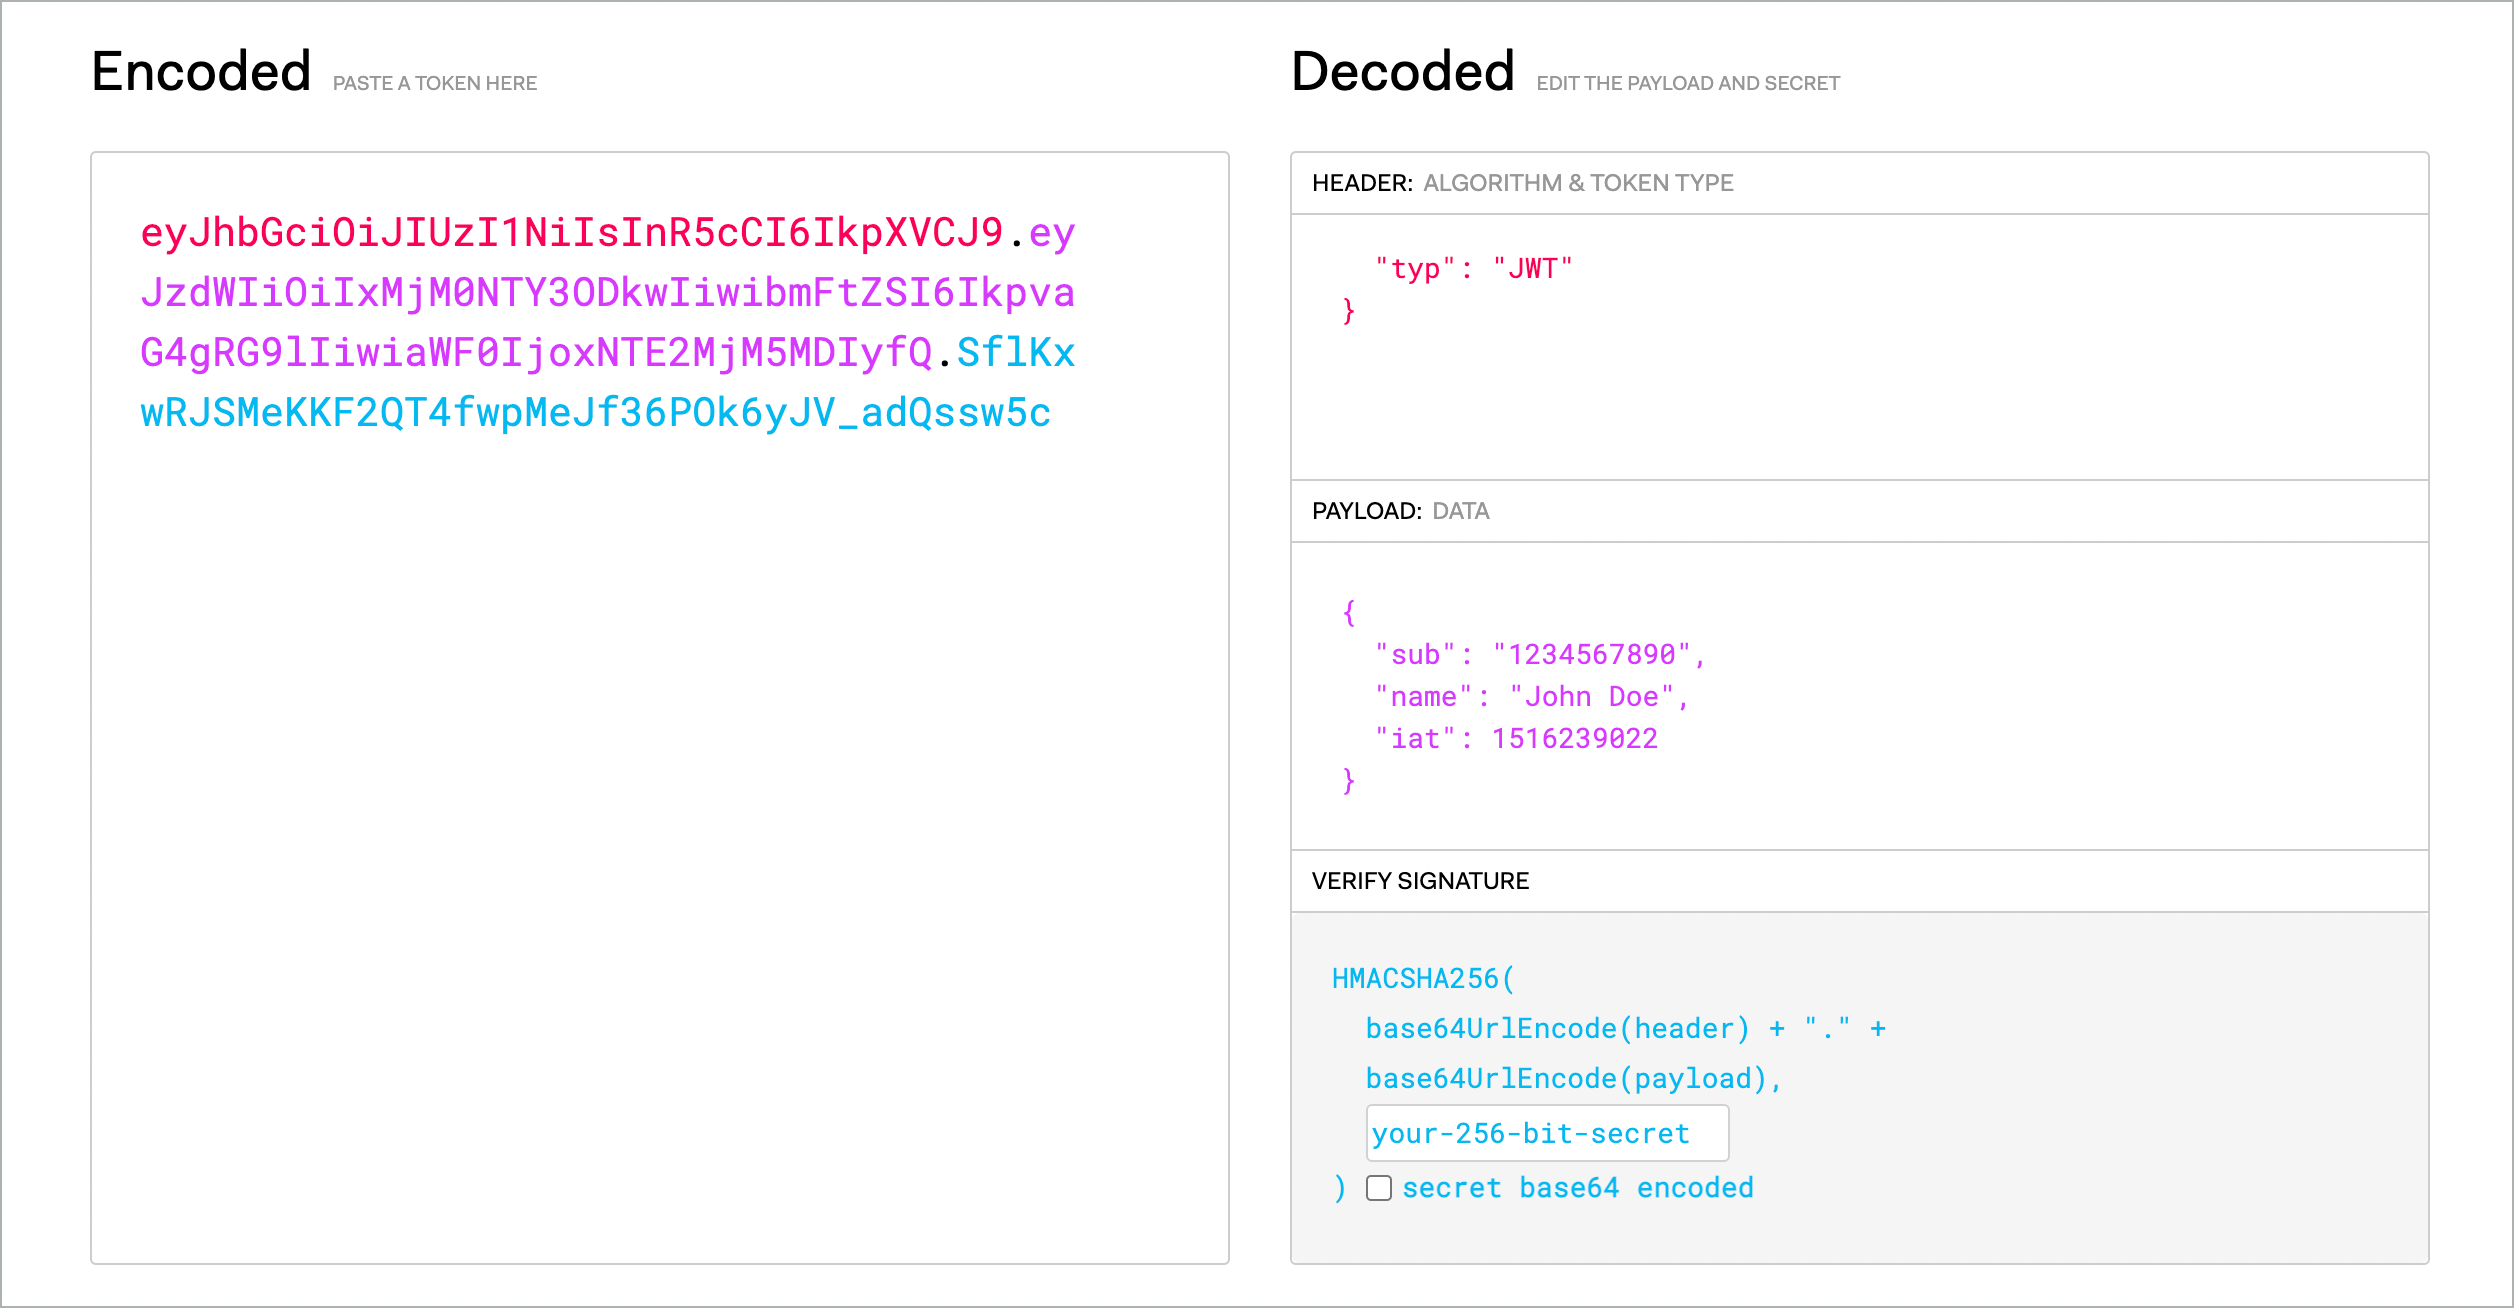This screenshot has width=2514, height=1308.
Task: Click the PAYLOAD: DATA section label
Action: coord(1400,511)
